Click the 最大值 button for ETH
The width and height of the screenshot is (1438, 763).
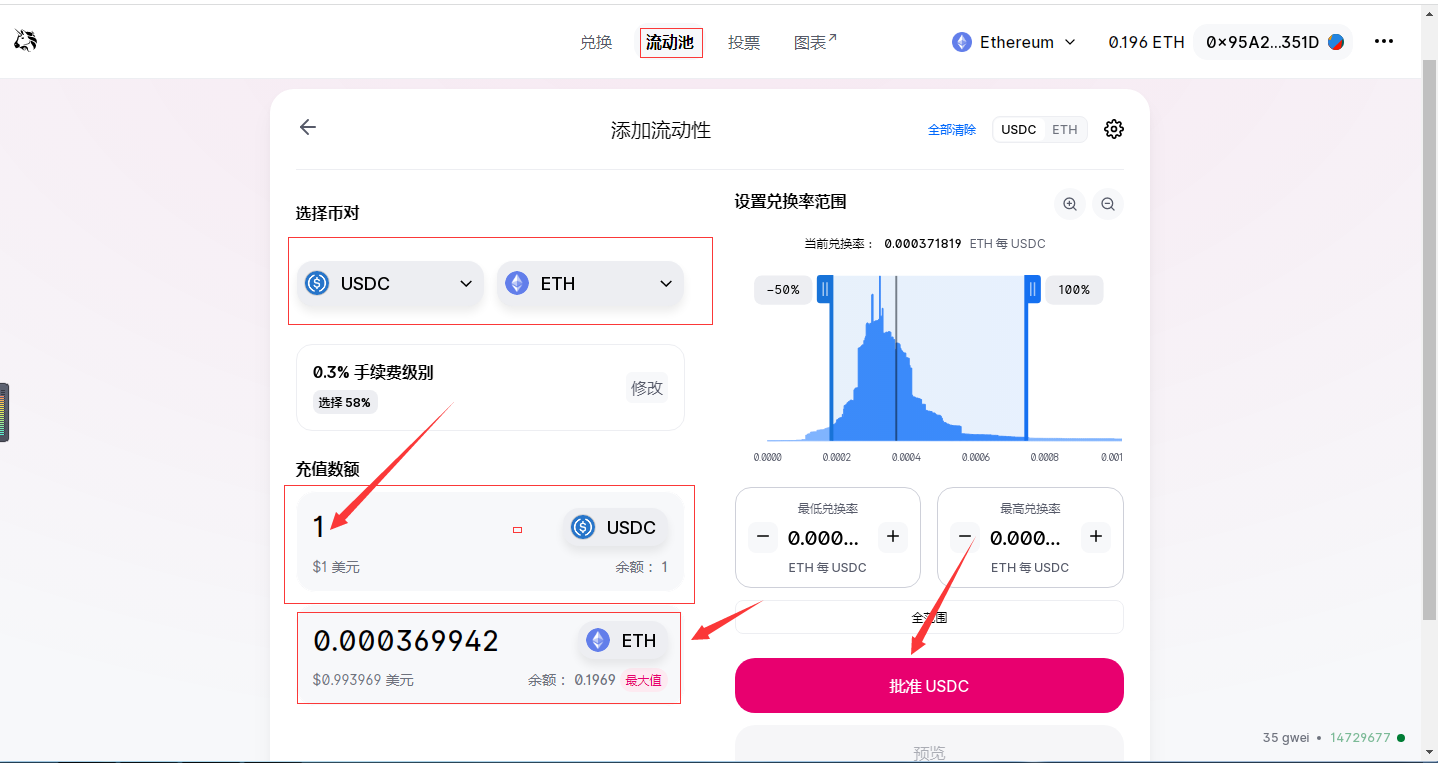coord(643,681)
